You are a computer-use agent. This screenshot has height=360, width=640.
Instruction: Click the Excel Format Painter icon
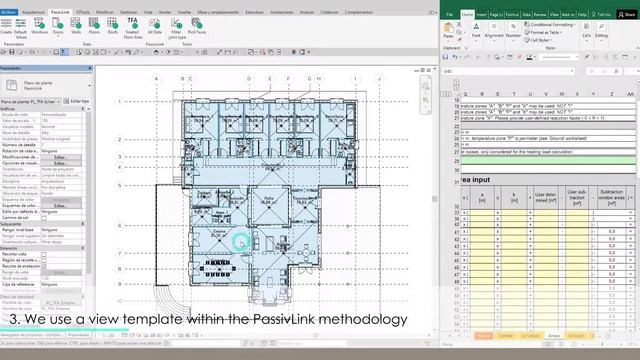click(x=459, y=39)
